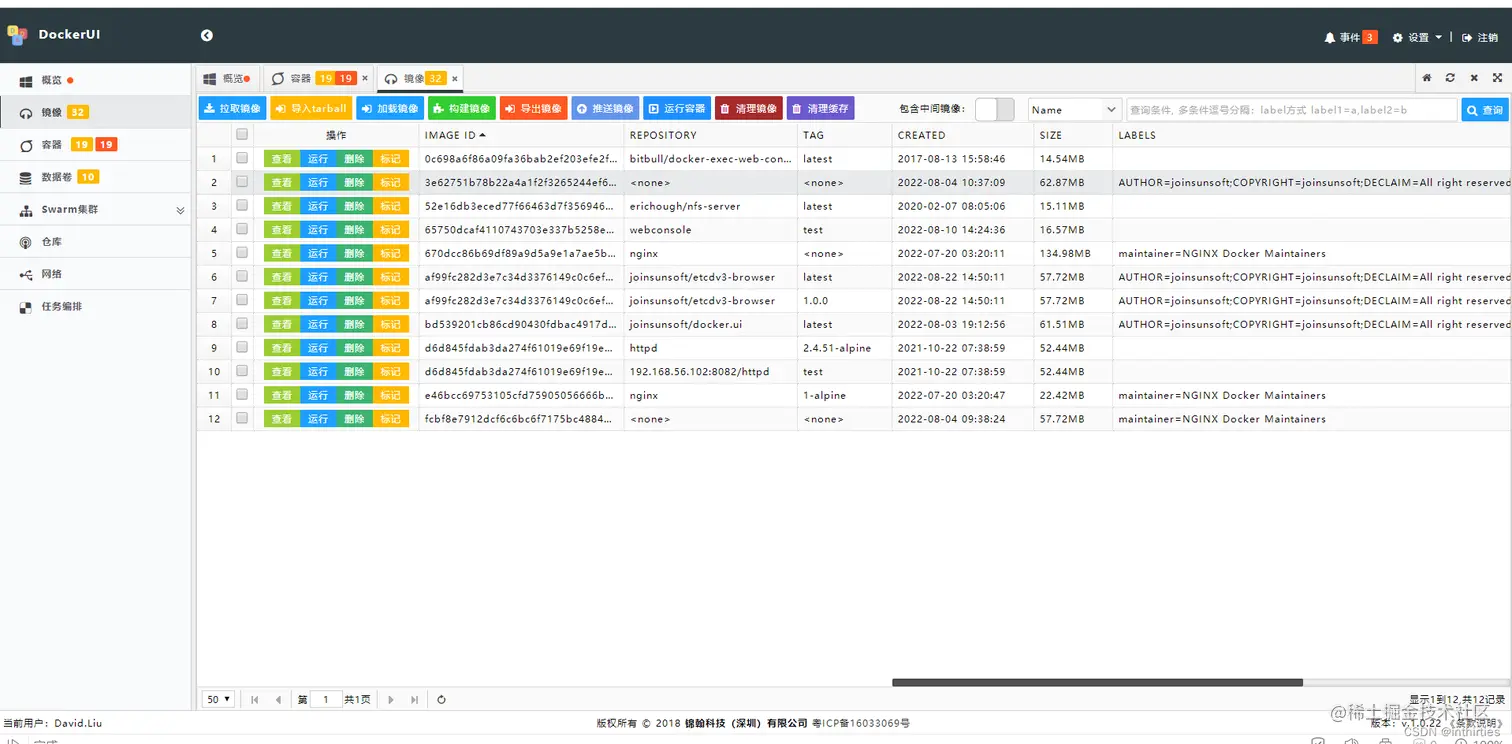Open 数据卷 in the sidebar
Viewport: 1512px width, 744px height.
tap(95, 177)
